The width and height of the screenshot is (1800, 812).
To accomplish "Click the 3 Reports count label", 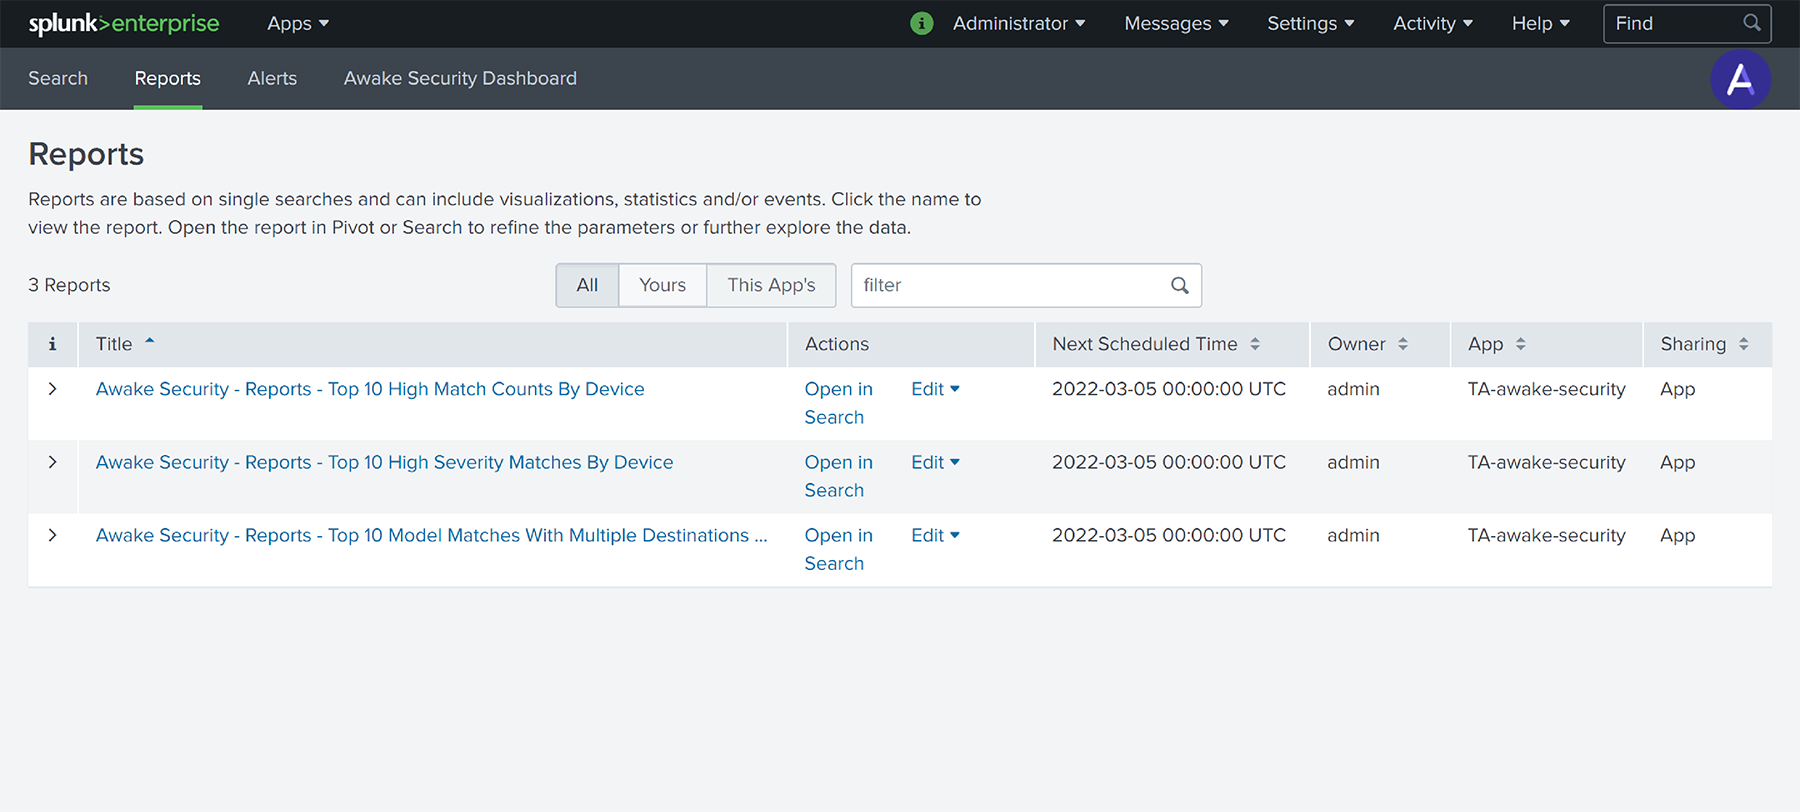I will coord(69,285).
